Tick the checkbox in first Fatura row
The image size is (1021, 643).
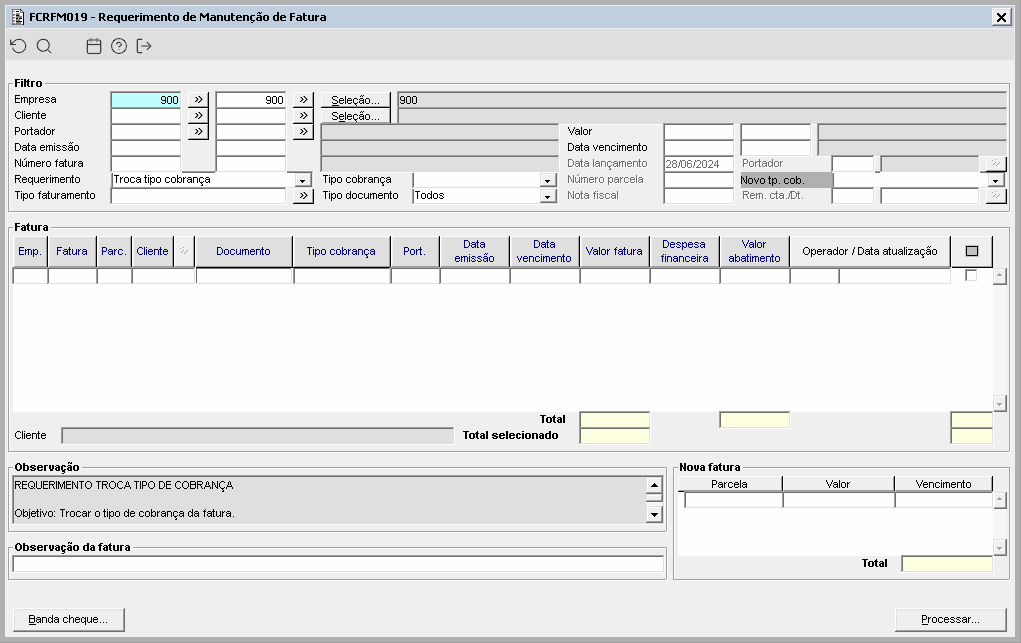pyautogui.click(x=971, y=276)
